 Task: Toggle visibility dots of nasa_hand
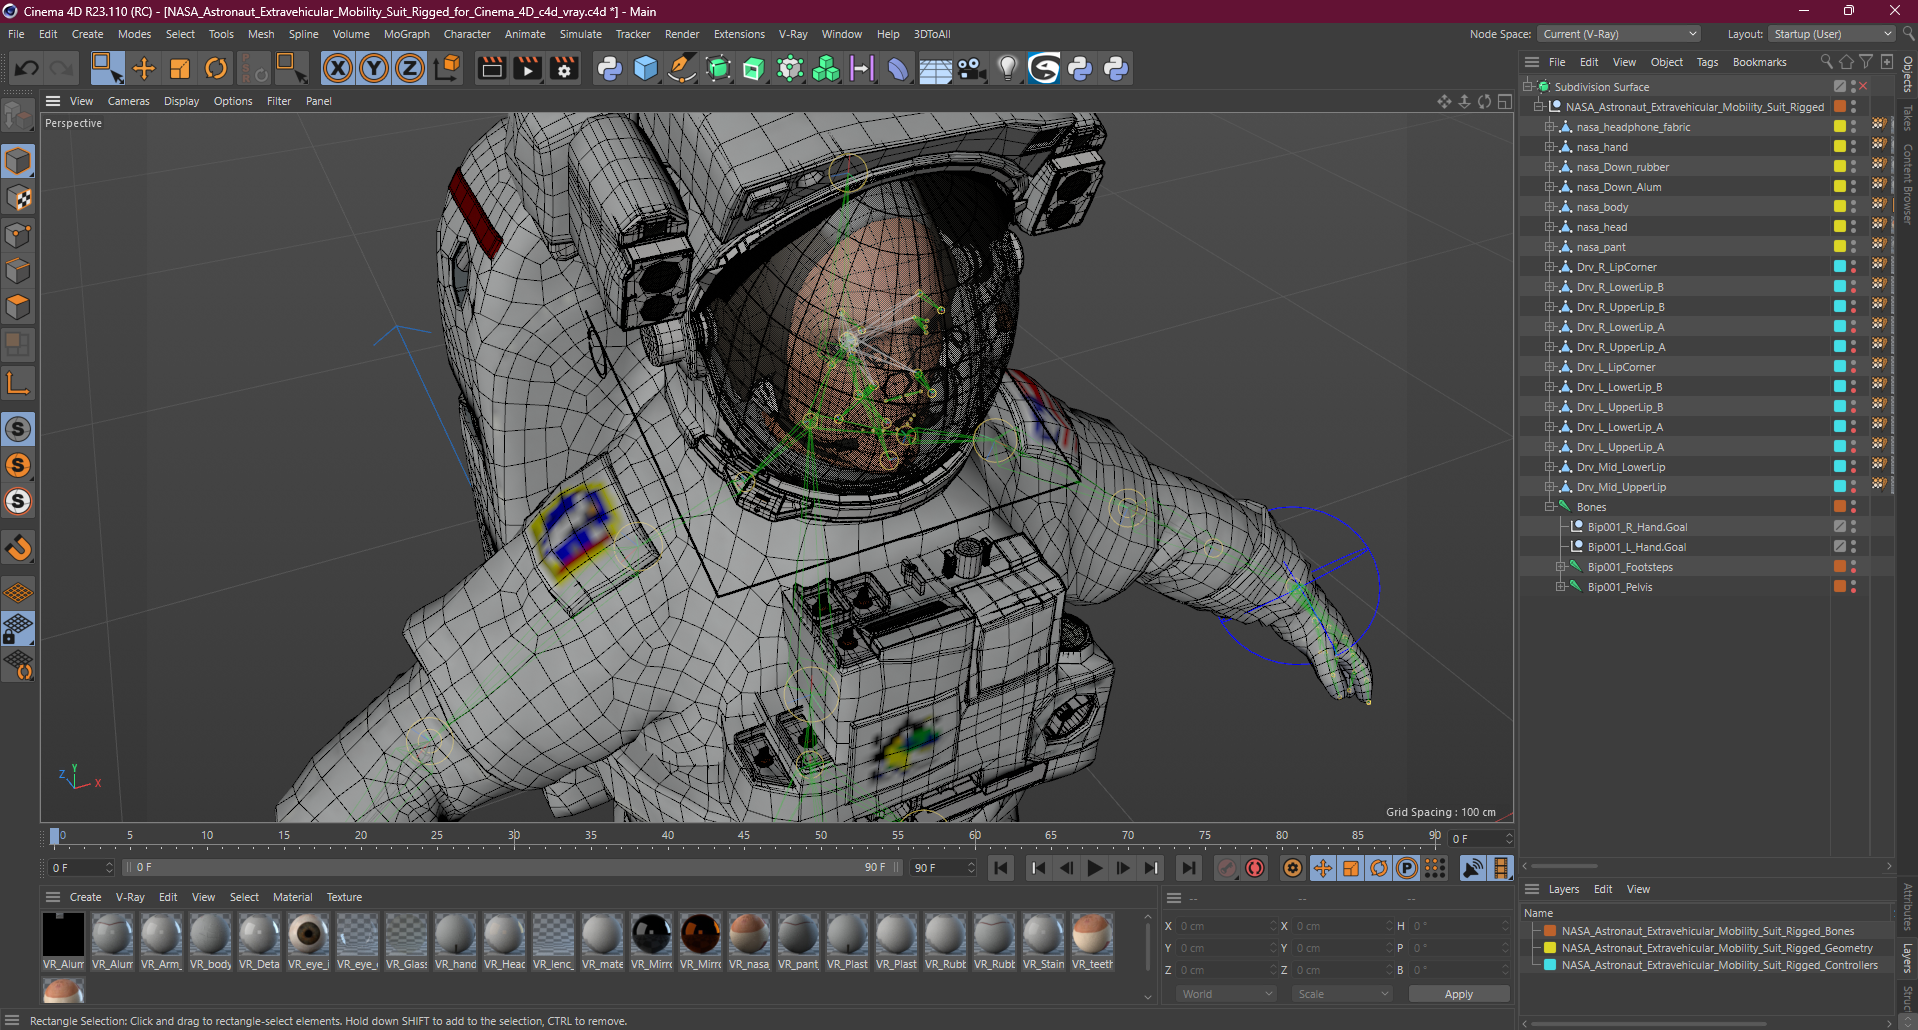1853,147
